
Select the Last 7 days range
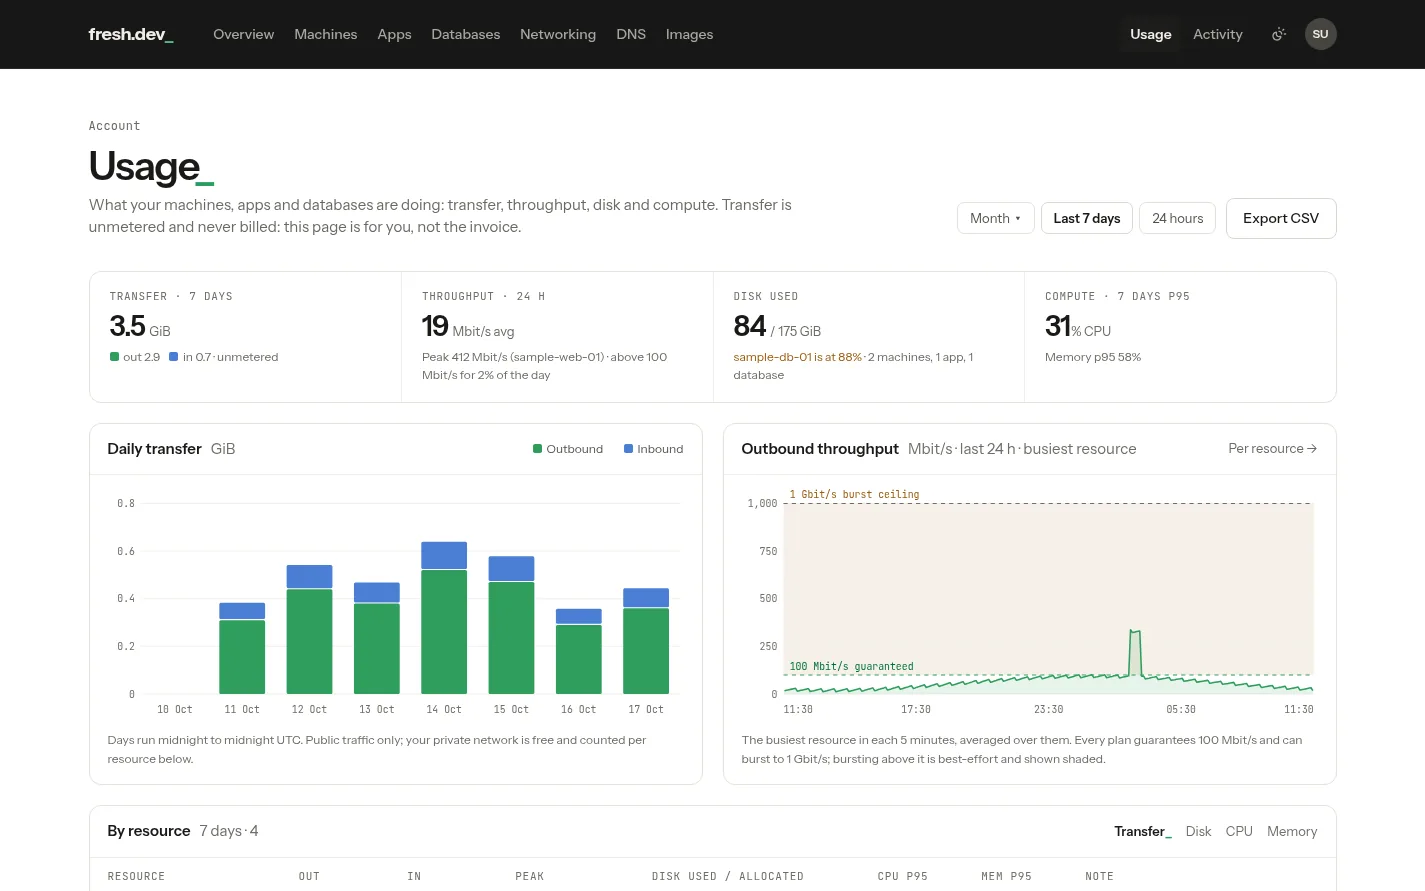tap(1086, 218)
